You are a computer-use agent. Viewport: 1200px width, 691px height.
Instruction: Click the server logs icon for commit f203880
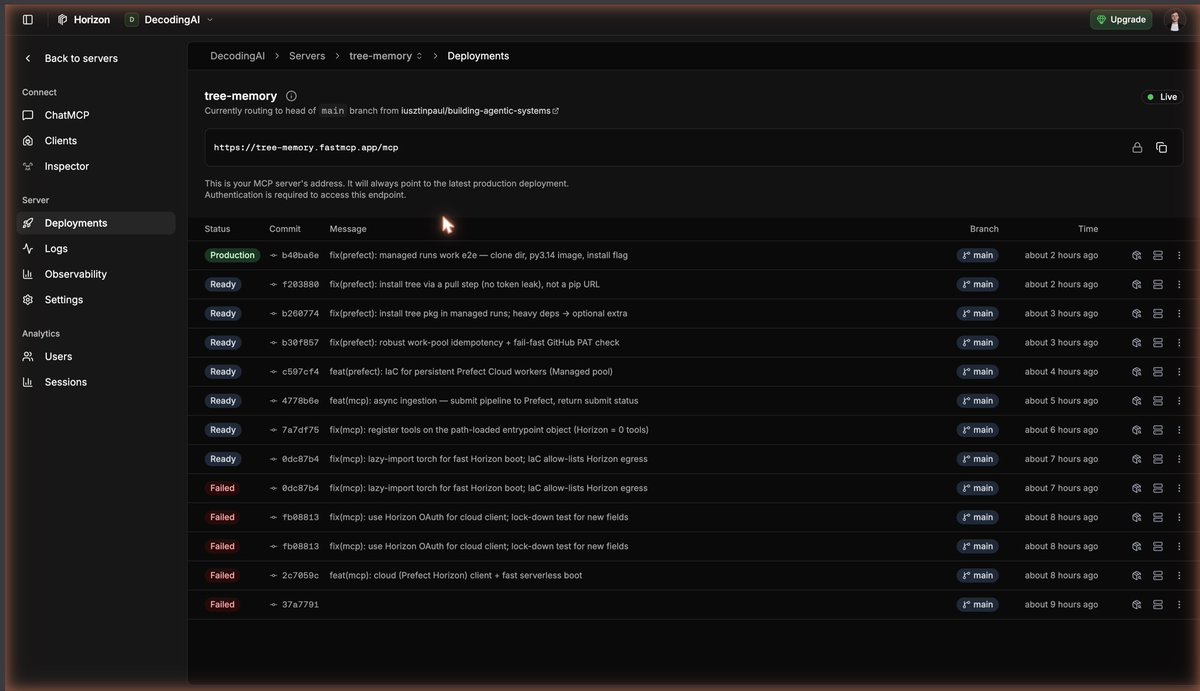1158,284
